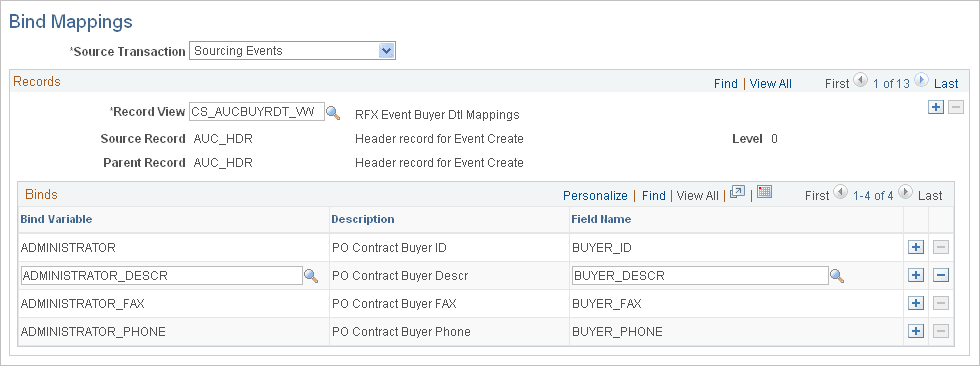Delete the ADMINISTRATOR bind row
Viewport: 980px width, 366px height.
tap(941, 247)
